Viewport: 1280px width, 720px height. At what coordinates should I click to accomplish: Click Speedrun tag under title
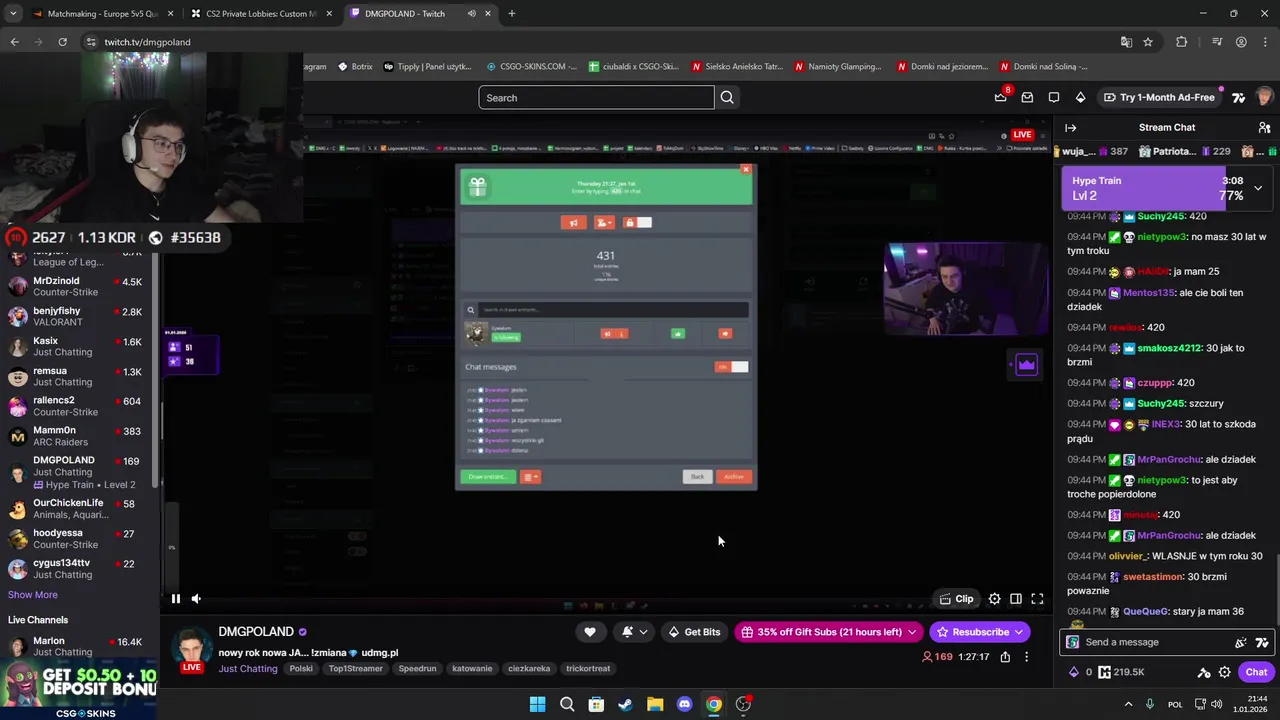coord(417,668)
